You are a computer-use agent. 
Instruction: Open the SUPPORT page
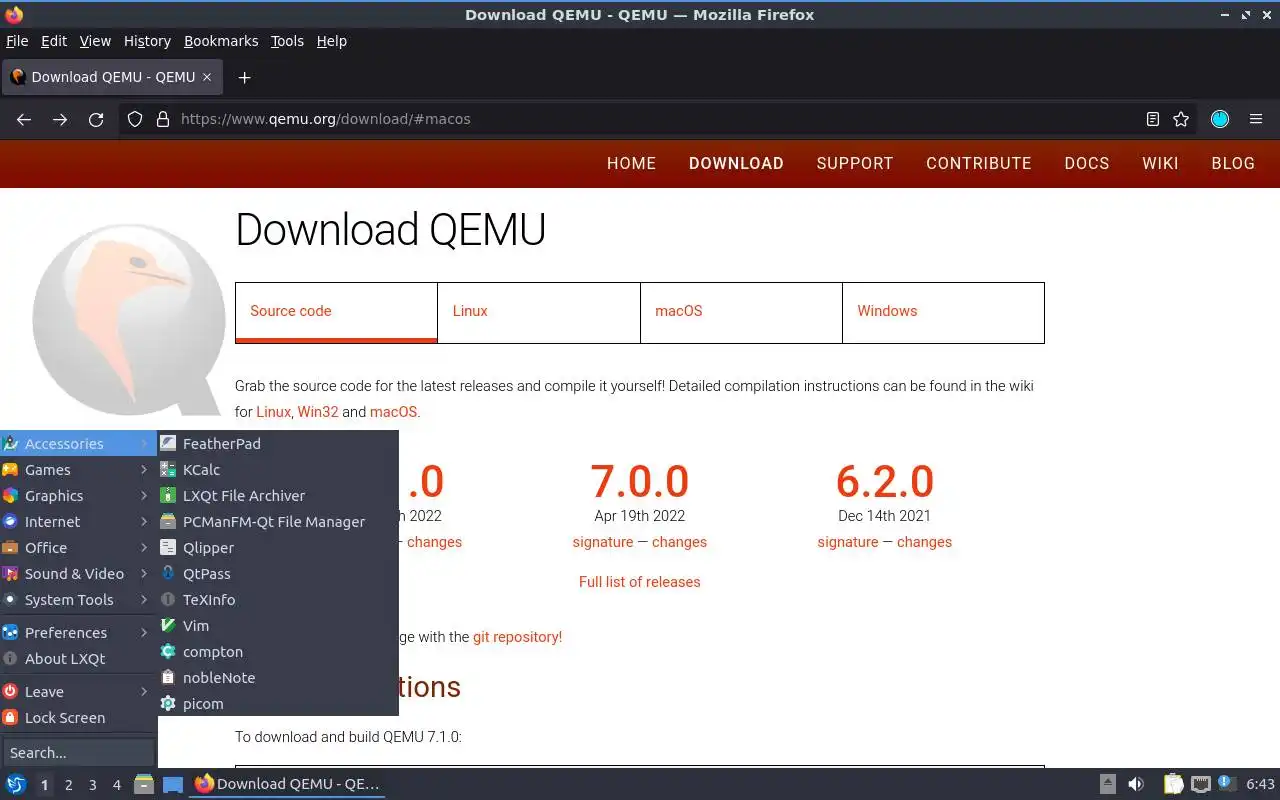pos(855,163)
